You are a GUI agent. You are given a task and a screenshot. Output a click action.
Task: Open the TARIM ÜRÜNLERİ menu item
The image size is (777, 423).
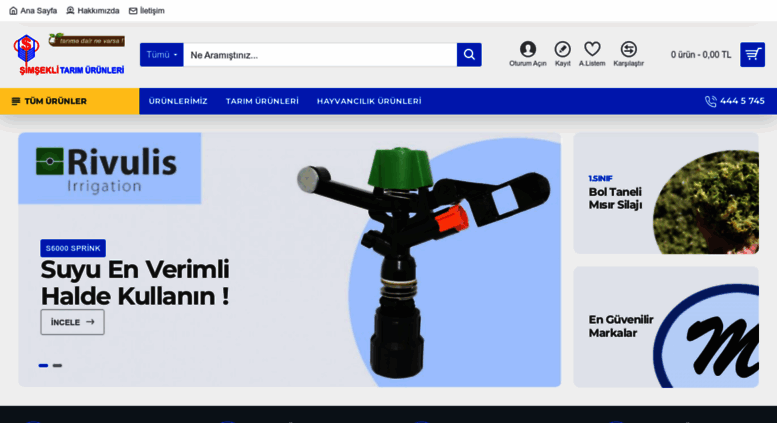(x=262, y=101)
